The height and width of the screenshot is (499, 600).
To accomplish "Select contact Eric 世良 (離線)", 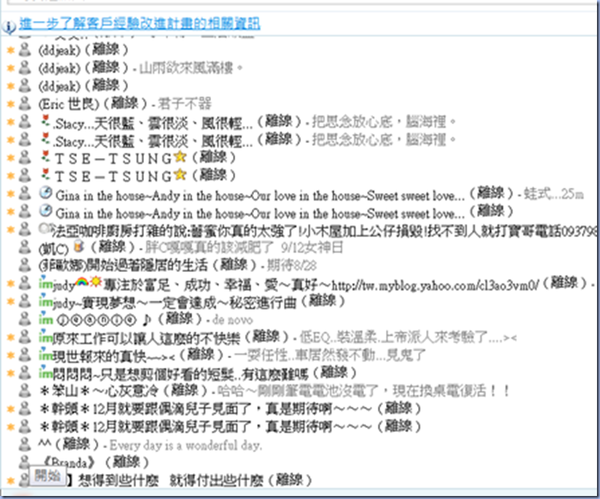I will click(93, 103).
